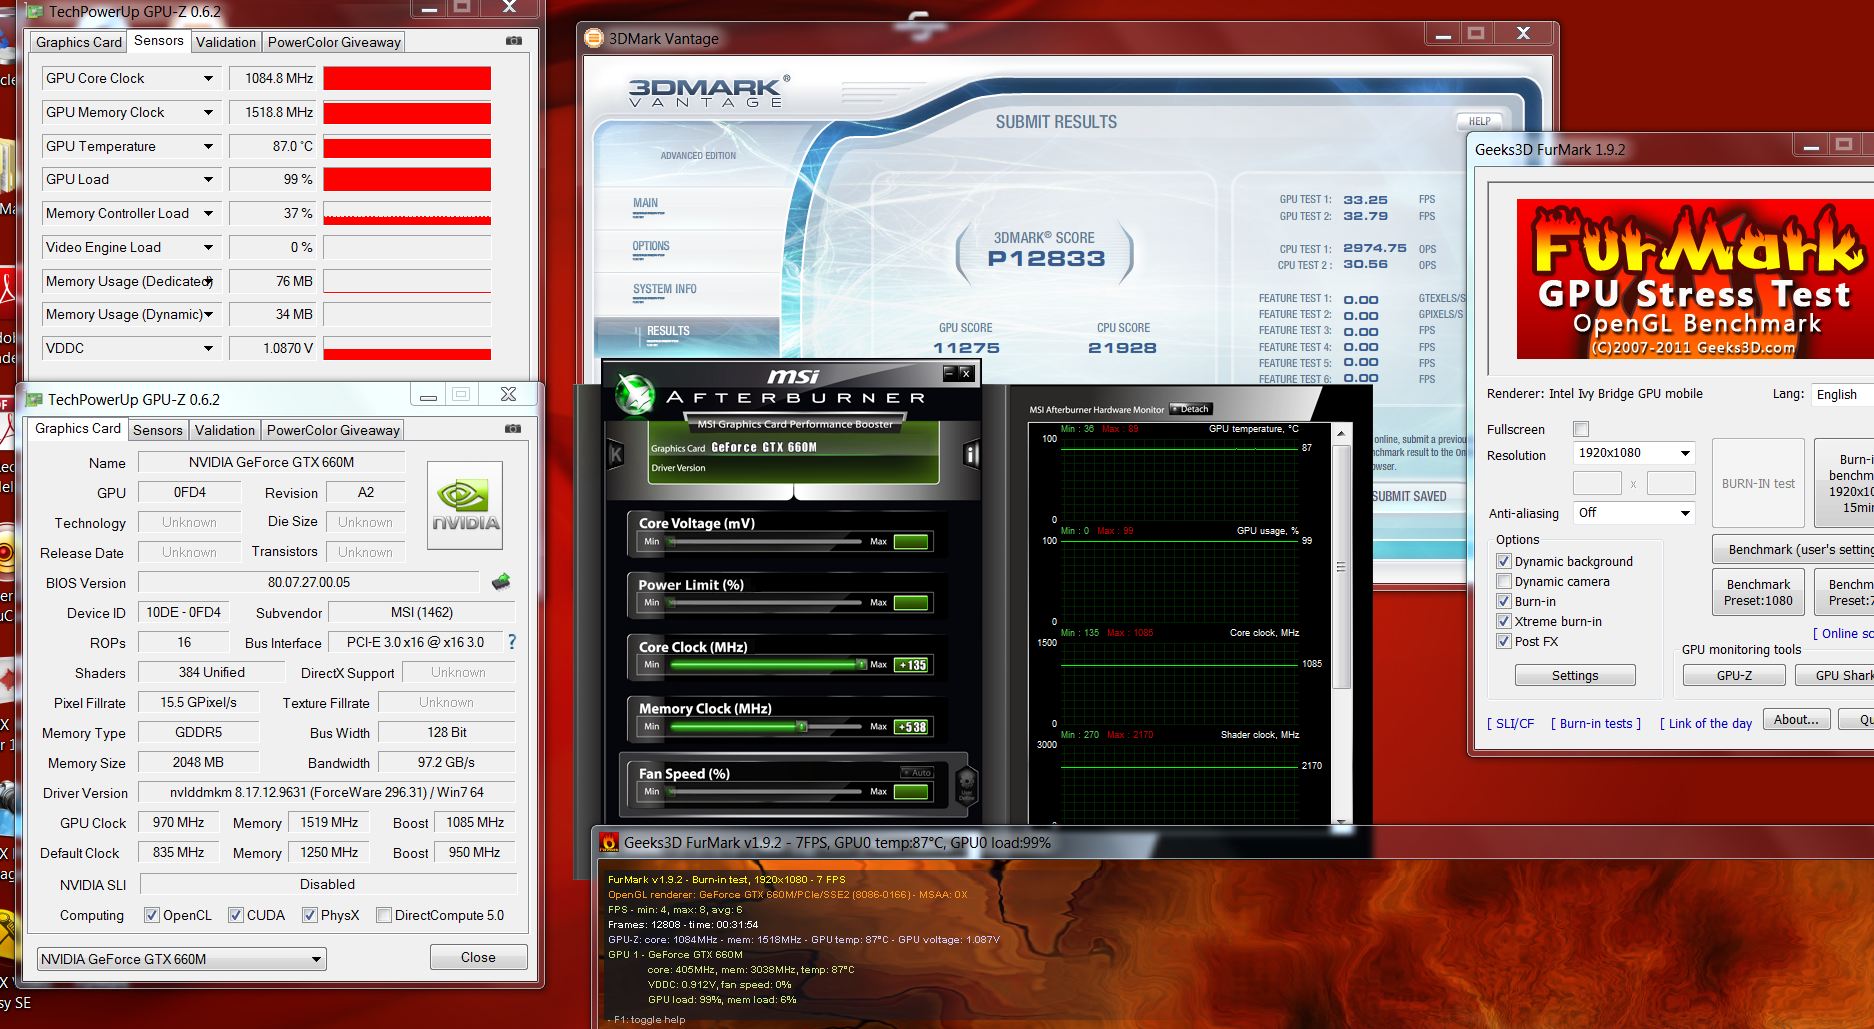Screen dimensions: 1874x1029
Task: Start the Benchmark Preset:1080 test
Action: [x=1758, y=592]
